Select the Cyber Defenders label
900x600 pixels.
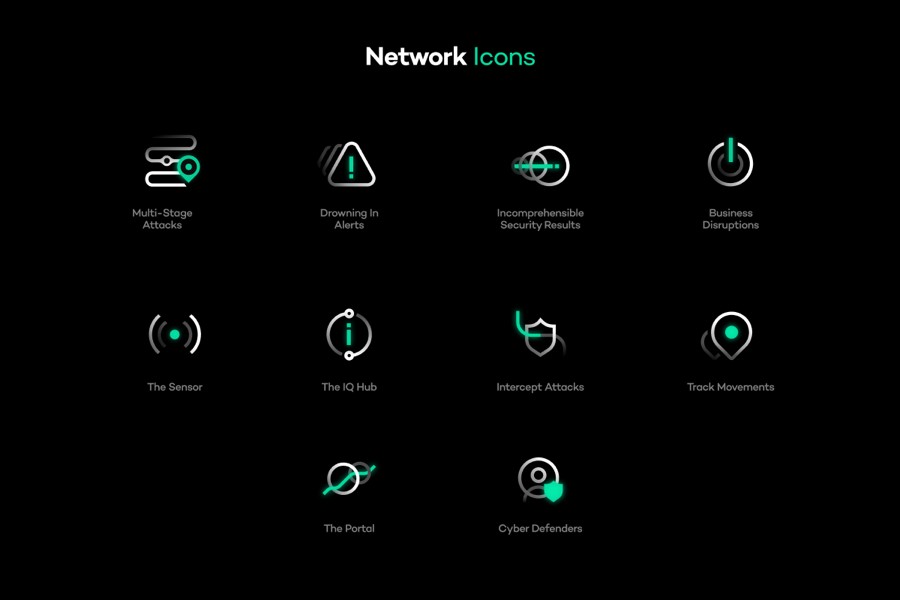tap(540, 528)
